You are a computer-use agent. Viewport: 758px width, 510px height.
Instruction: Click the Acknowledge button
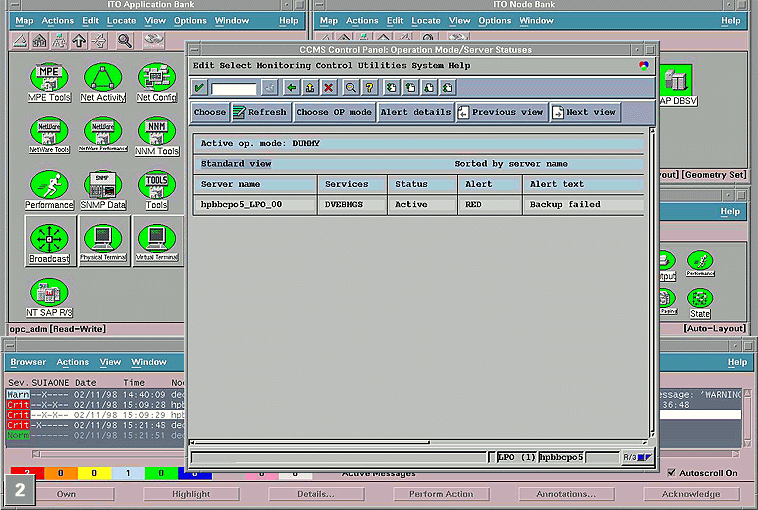(x=690, y=494)
